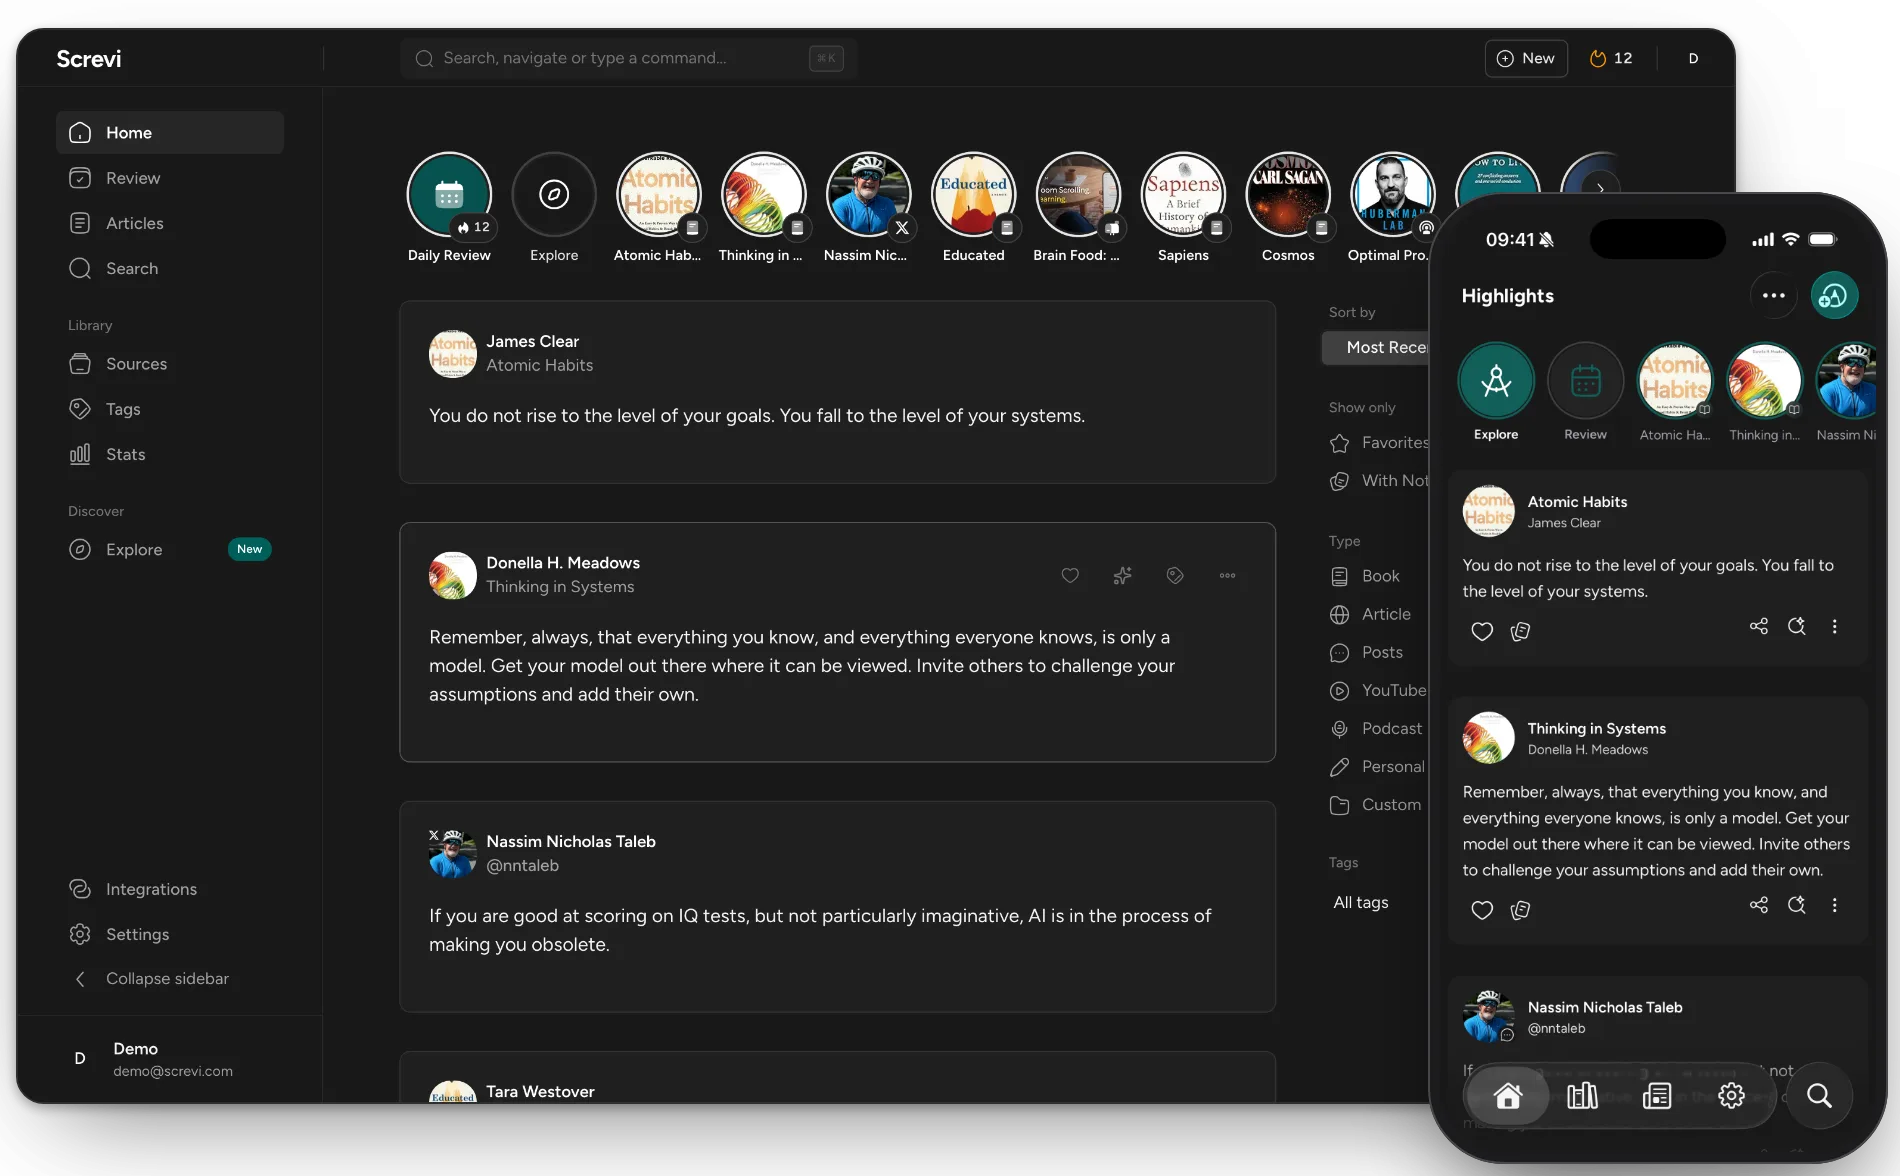Toggle the With Notes filter
The height and width of the screenshot is (1176, 1900).
click(x=1380, y=480)
